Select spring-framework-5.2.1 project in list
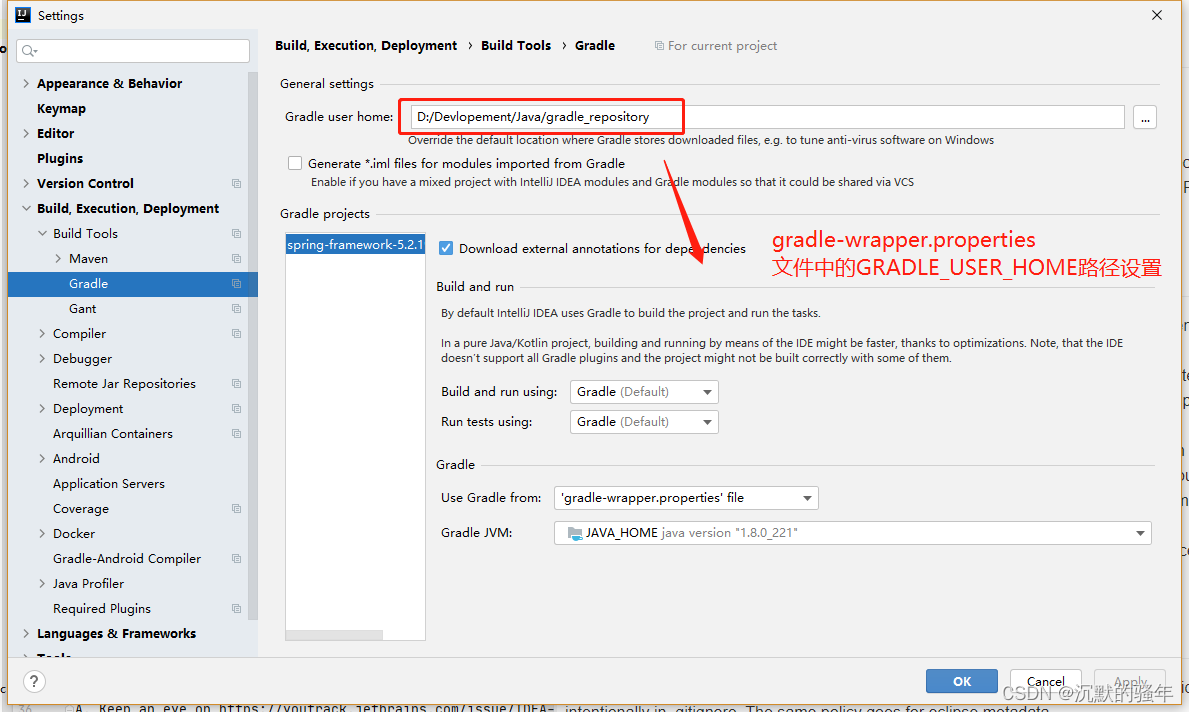1189x712 pixels. pyautogui.click(x=355, y=245)
